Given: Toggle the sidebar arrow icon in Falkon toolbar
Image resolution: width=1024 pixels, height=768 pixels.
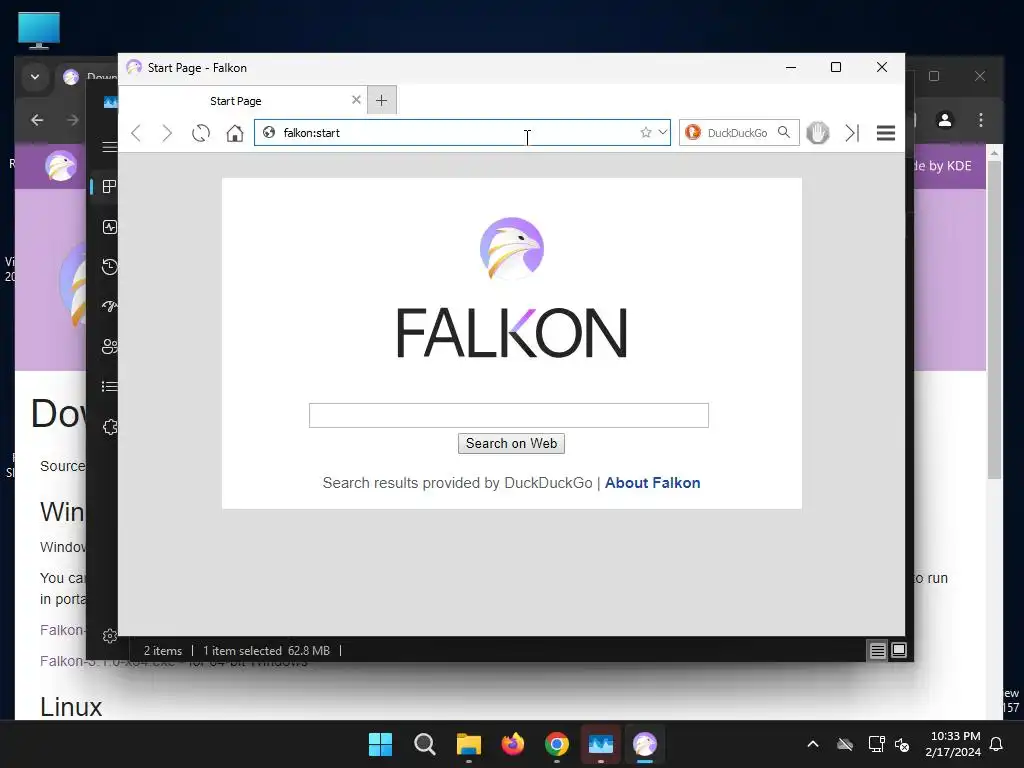Looking at the screenshot, I should pos(852,133).
